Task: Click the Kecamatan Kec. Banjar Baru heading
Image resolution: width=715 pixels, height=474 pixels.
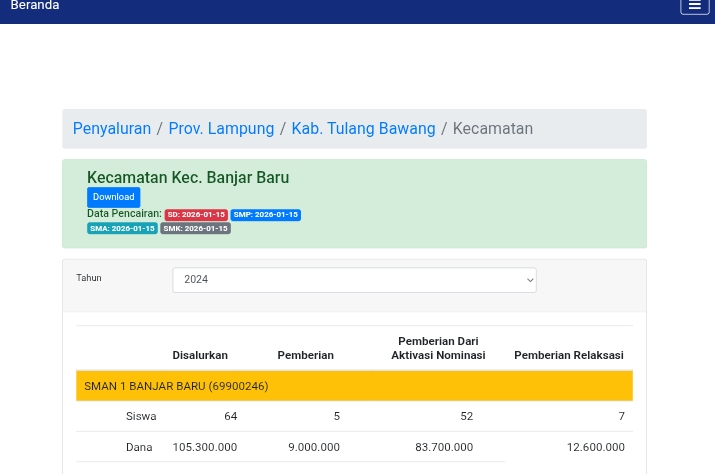Action: pos(188,177)
